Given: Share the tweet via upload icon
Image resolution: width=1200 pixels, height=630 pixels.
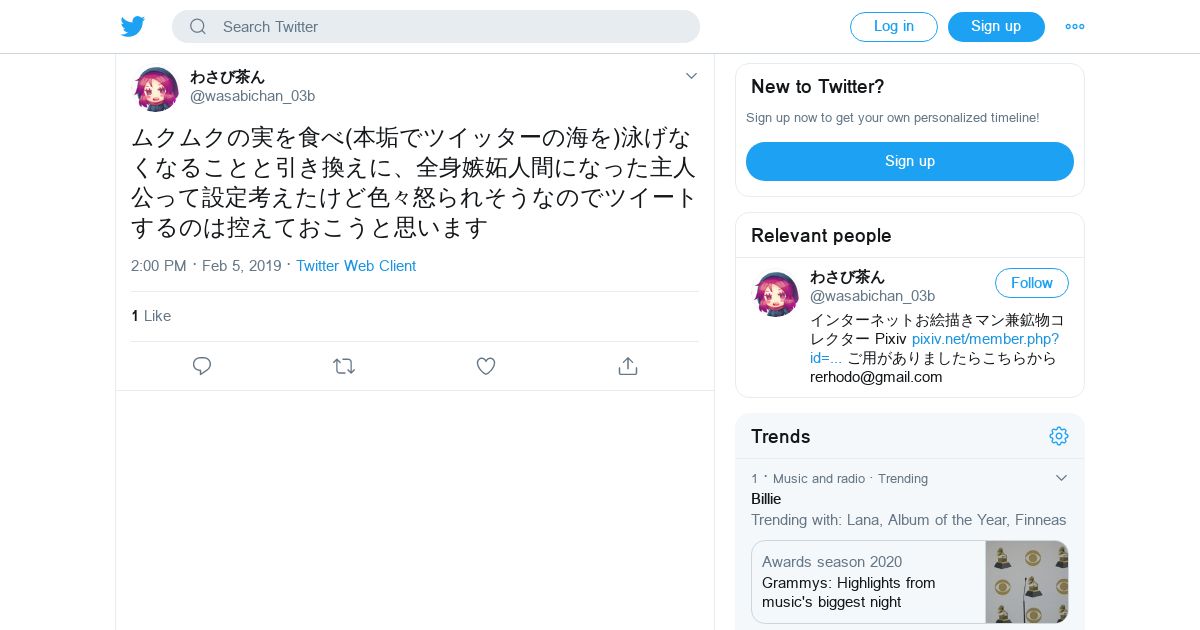Looking at the screenshot, I should (628, 366).
